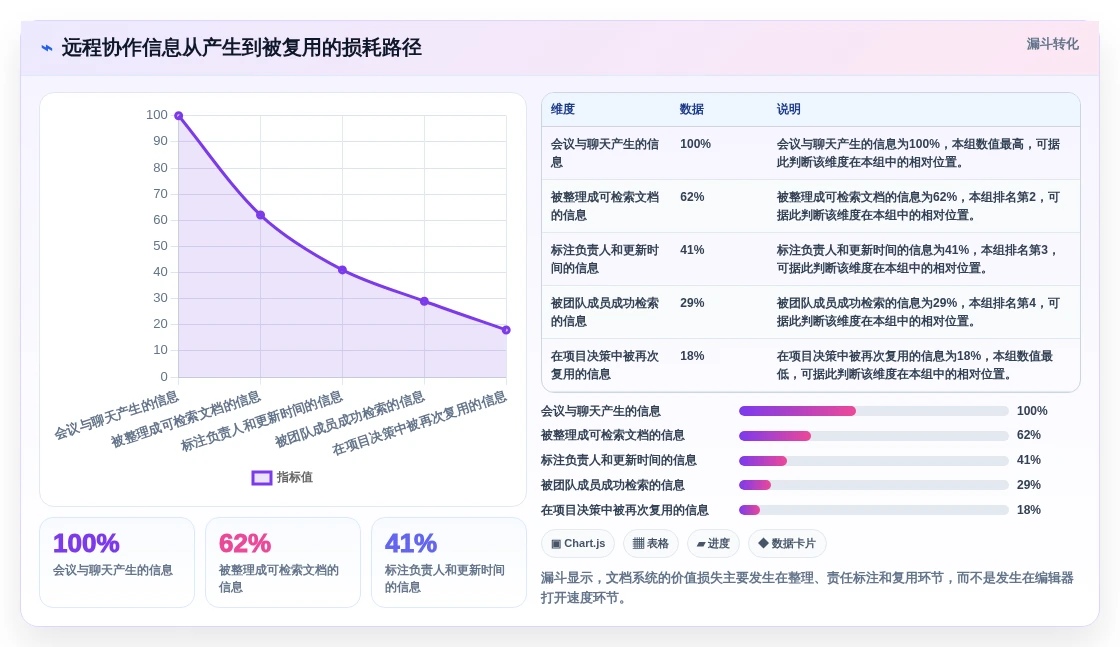Click the 18% value in the table
The image size is (1120, 647).
click(692, 356)
